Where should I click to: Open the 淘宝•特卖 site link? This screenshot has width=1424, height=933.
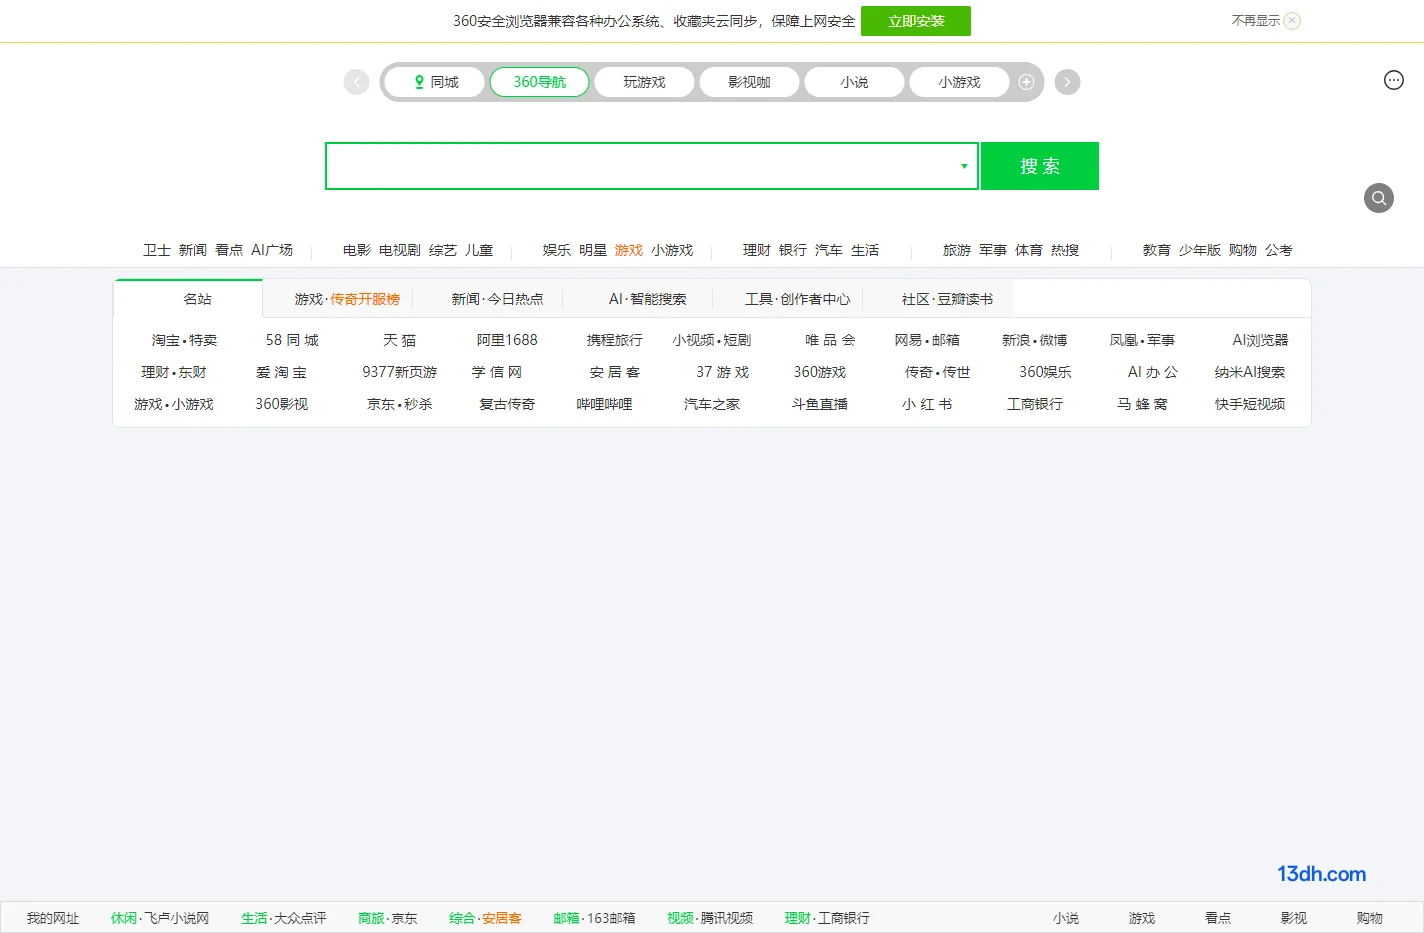click(184, 340)
